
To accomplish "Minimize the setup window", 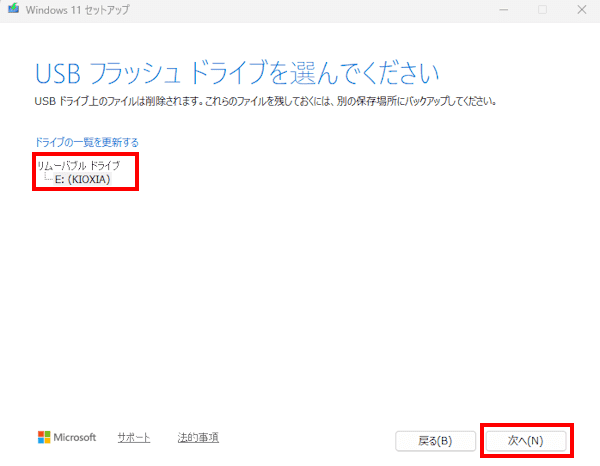I will pos(504,10).
